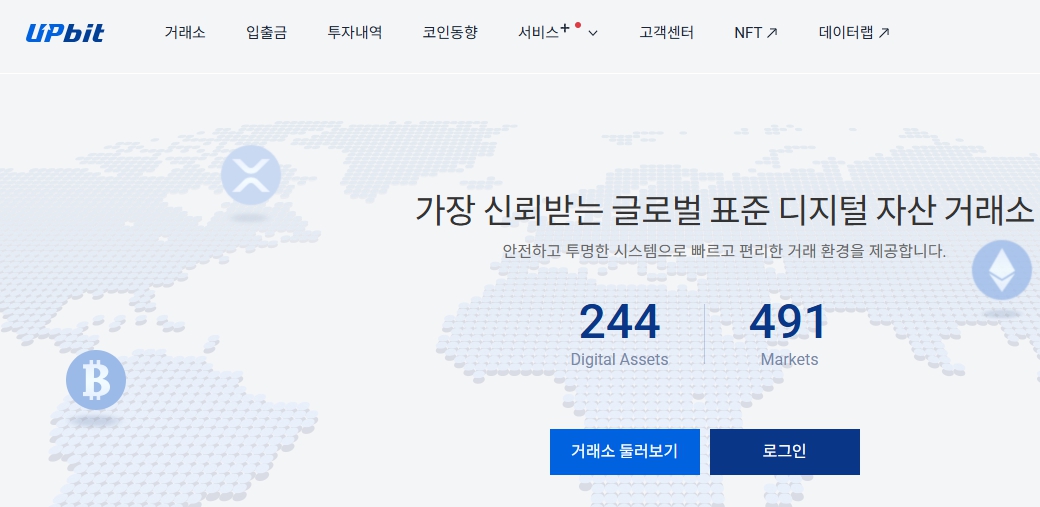
Task: Click the arrow icon next to NFT
Action: coord(772,33)
